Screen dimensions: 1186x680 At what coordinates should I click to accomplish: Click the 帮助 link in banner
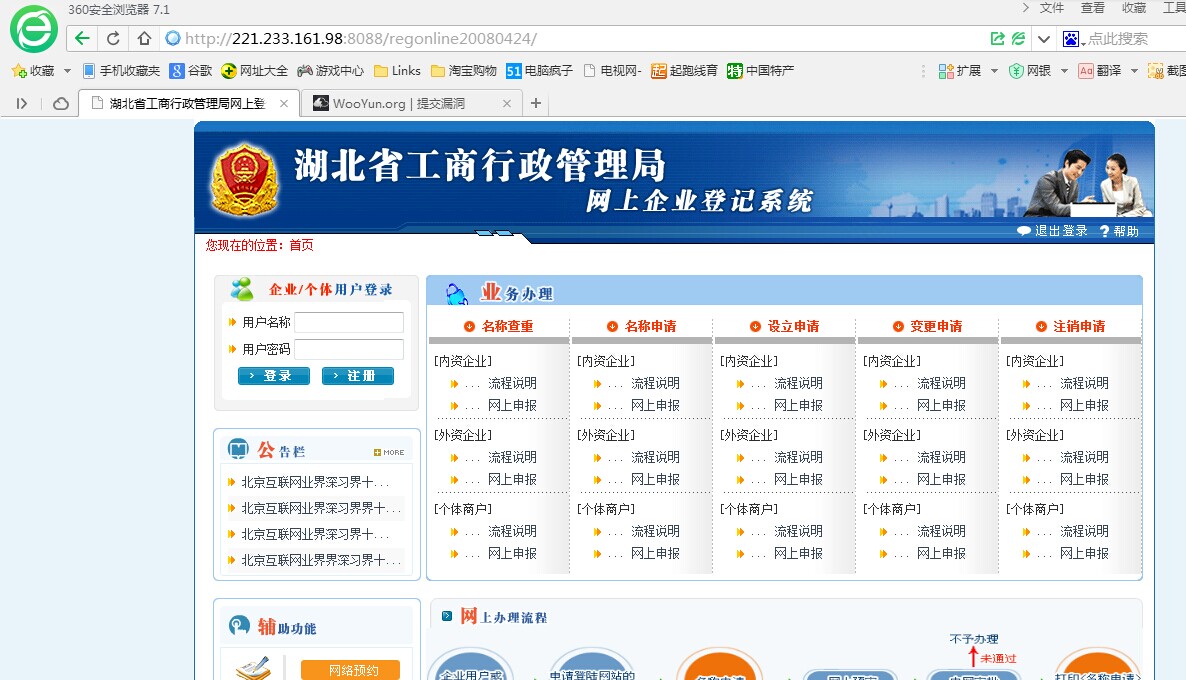[x=1119, y=231]
